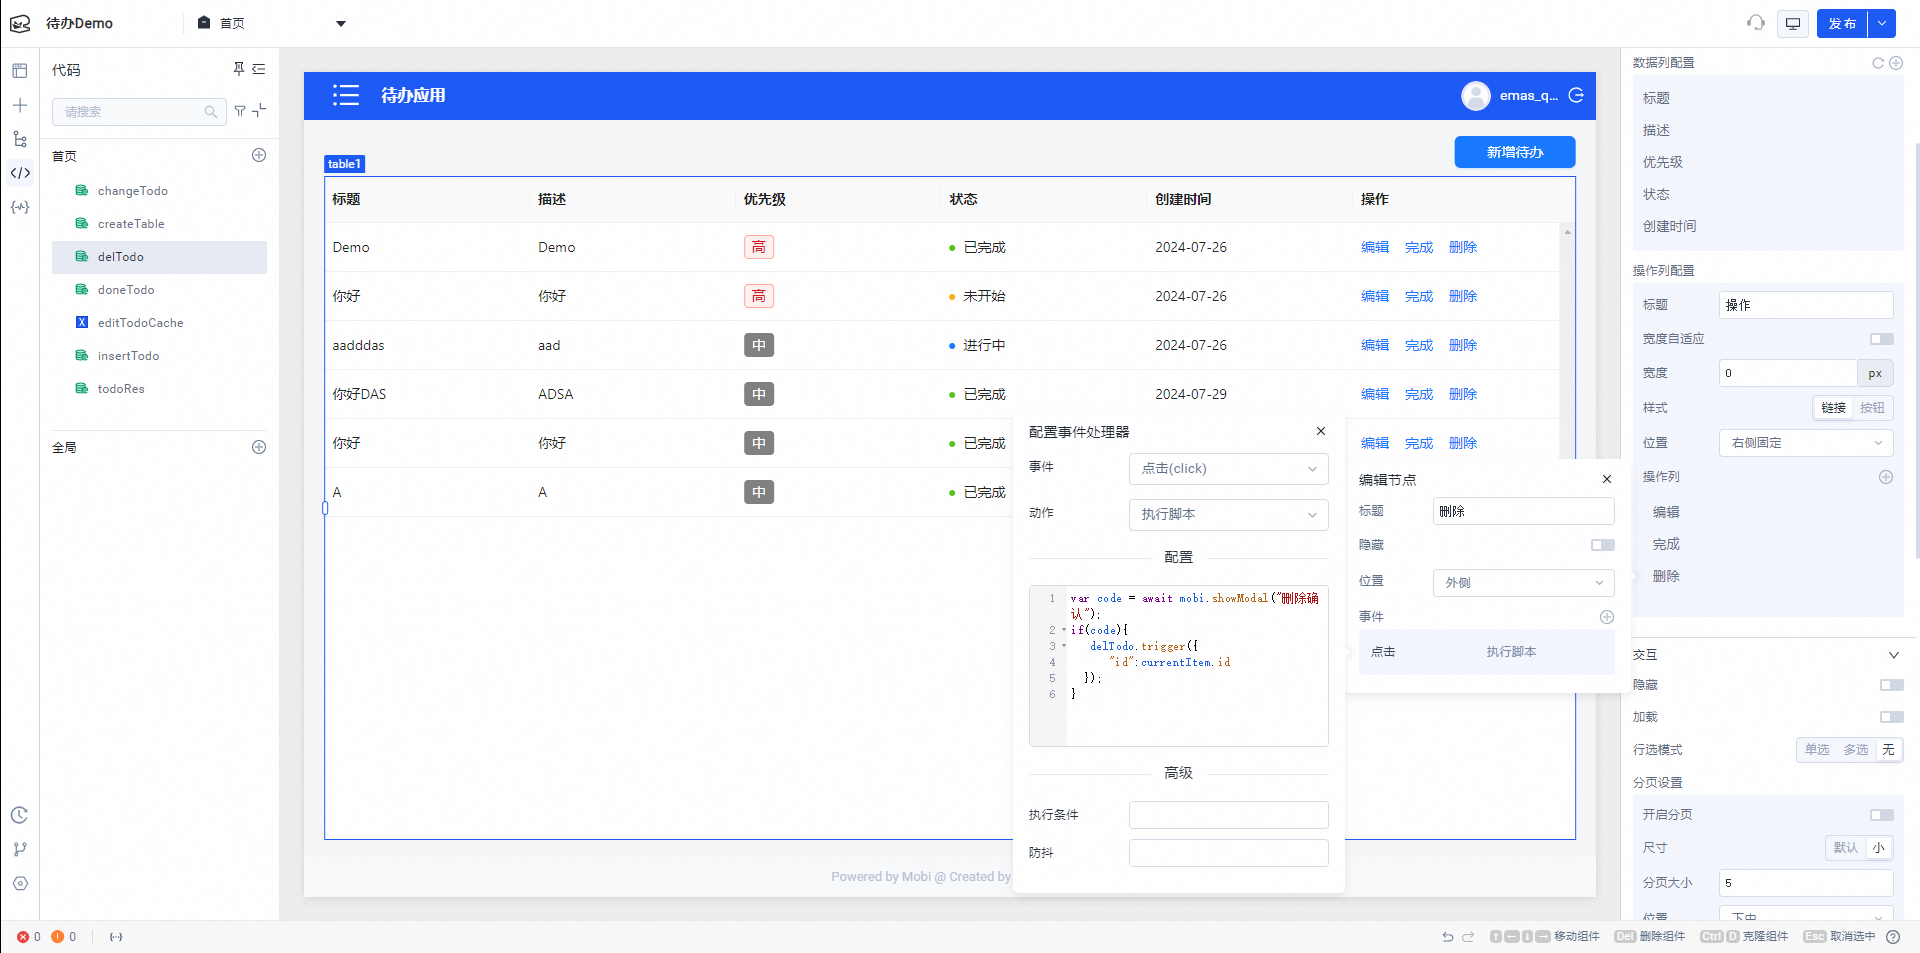This screenshot has height=953, width=1920.
Task: Open the branch icon in lower sidebar
Action: (x=20, y=849)
